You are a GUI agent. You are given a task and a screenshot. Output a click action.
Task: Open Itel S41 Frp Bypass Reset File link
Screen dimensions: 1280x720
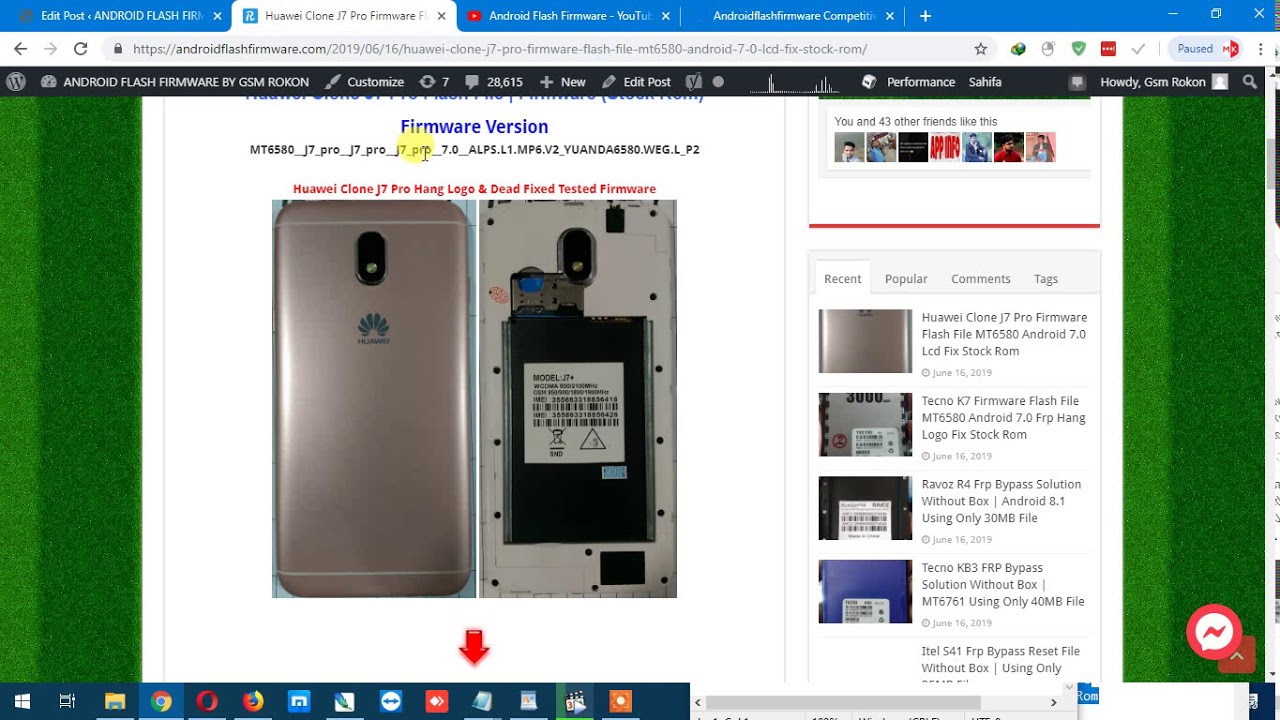1000,665
